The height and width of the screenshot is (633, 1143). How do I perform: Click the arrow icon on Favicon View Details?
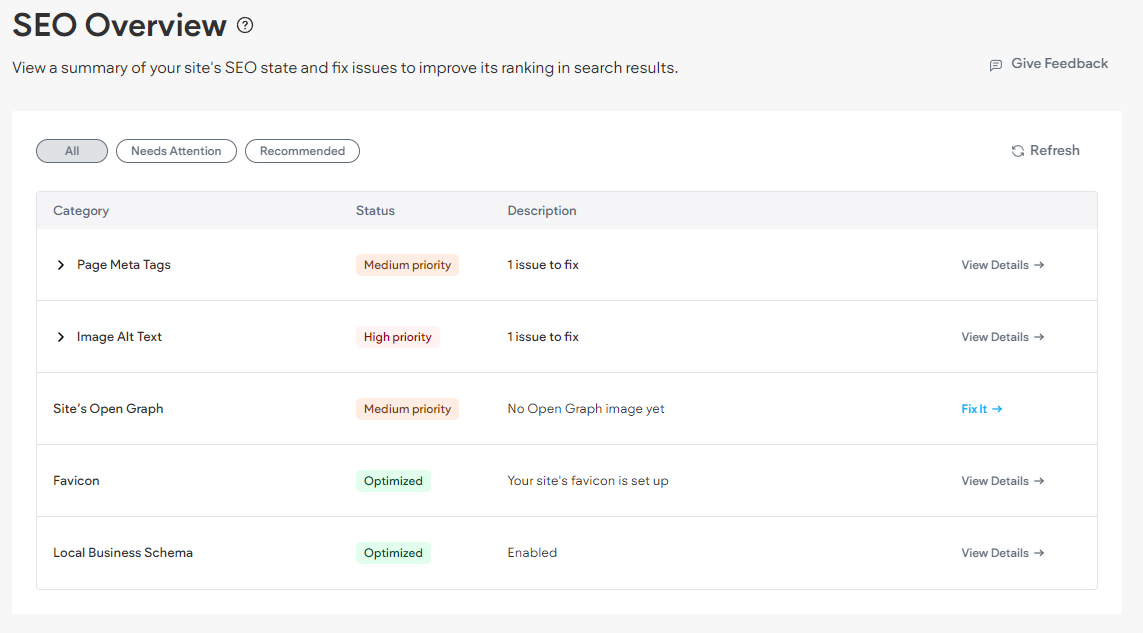1040,480
